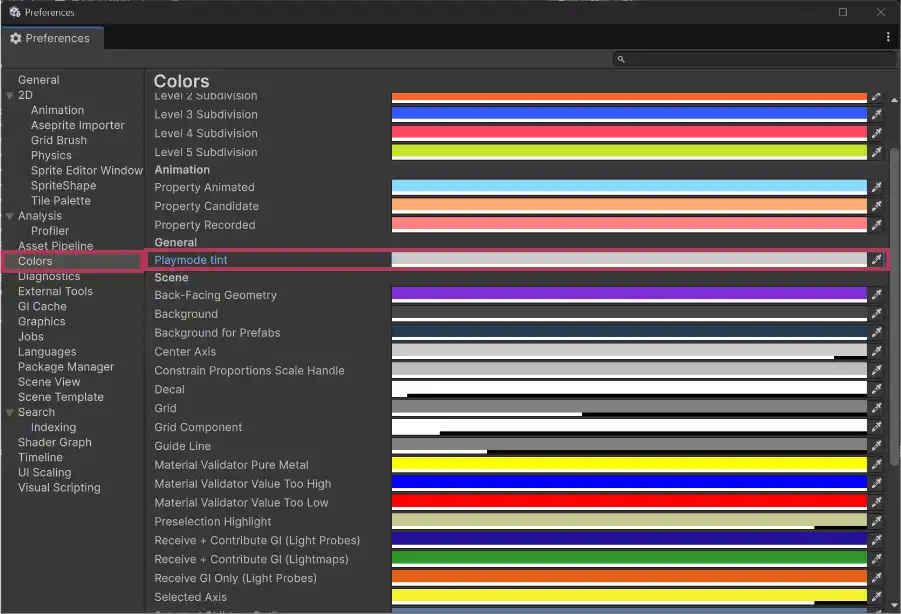The height and width of the screenshot is (614, 901).
Task: Open the External Tools preferences page
Action: tap(55, 291)
